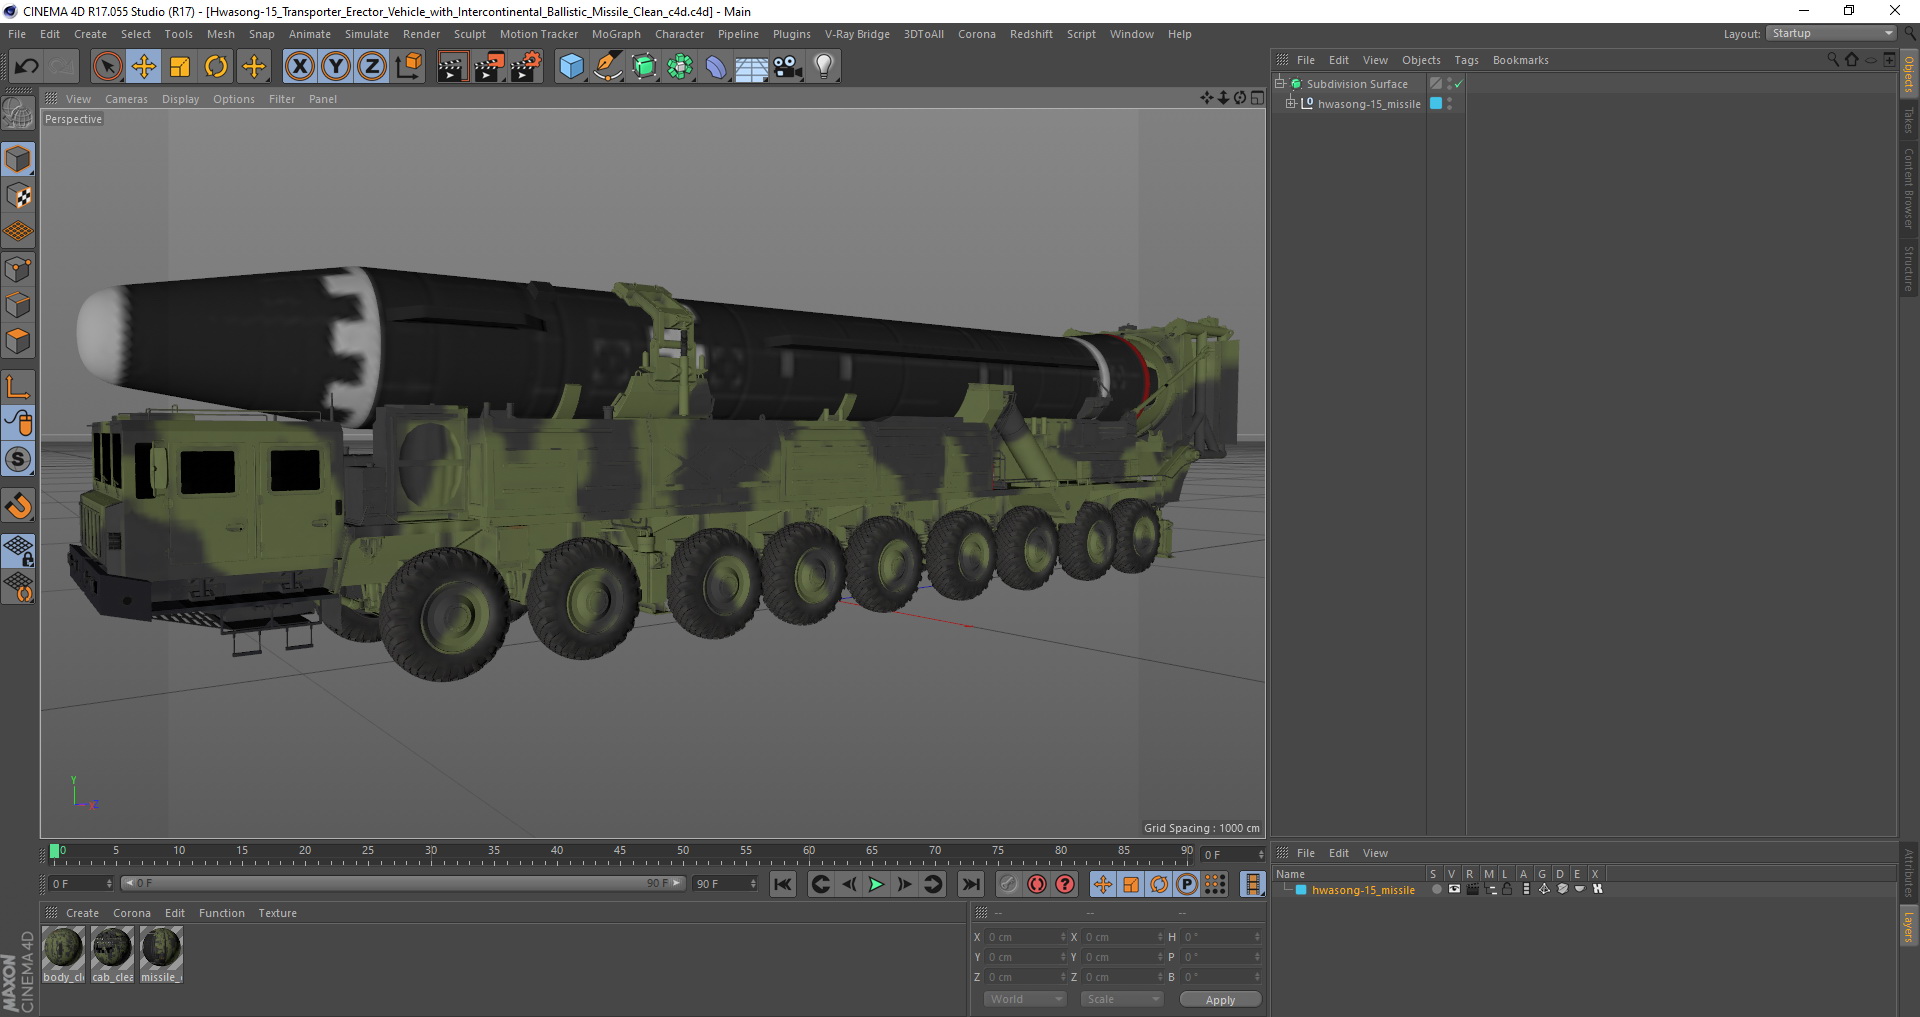
Task: Enable Polygons mode
Action: pyautogui.click(x=18, y=341)
